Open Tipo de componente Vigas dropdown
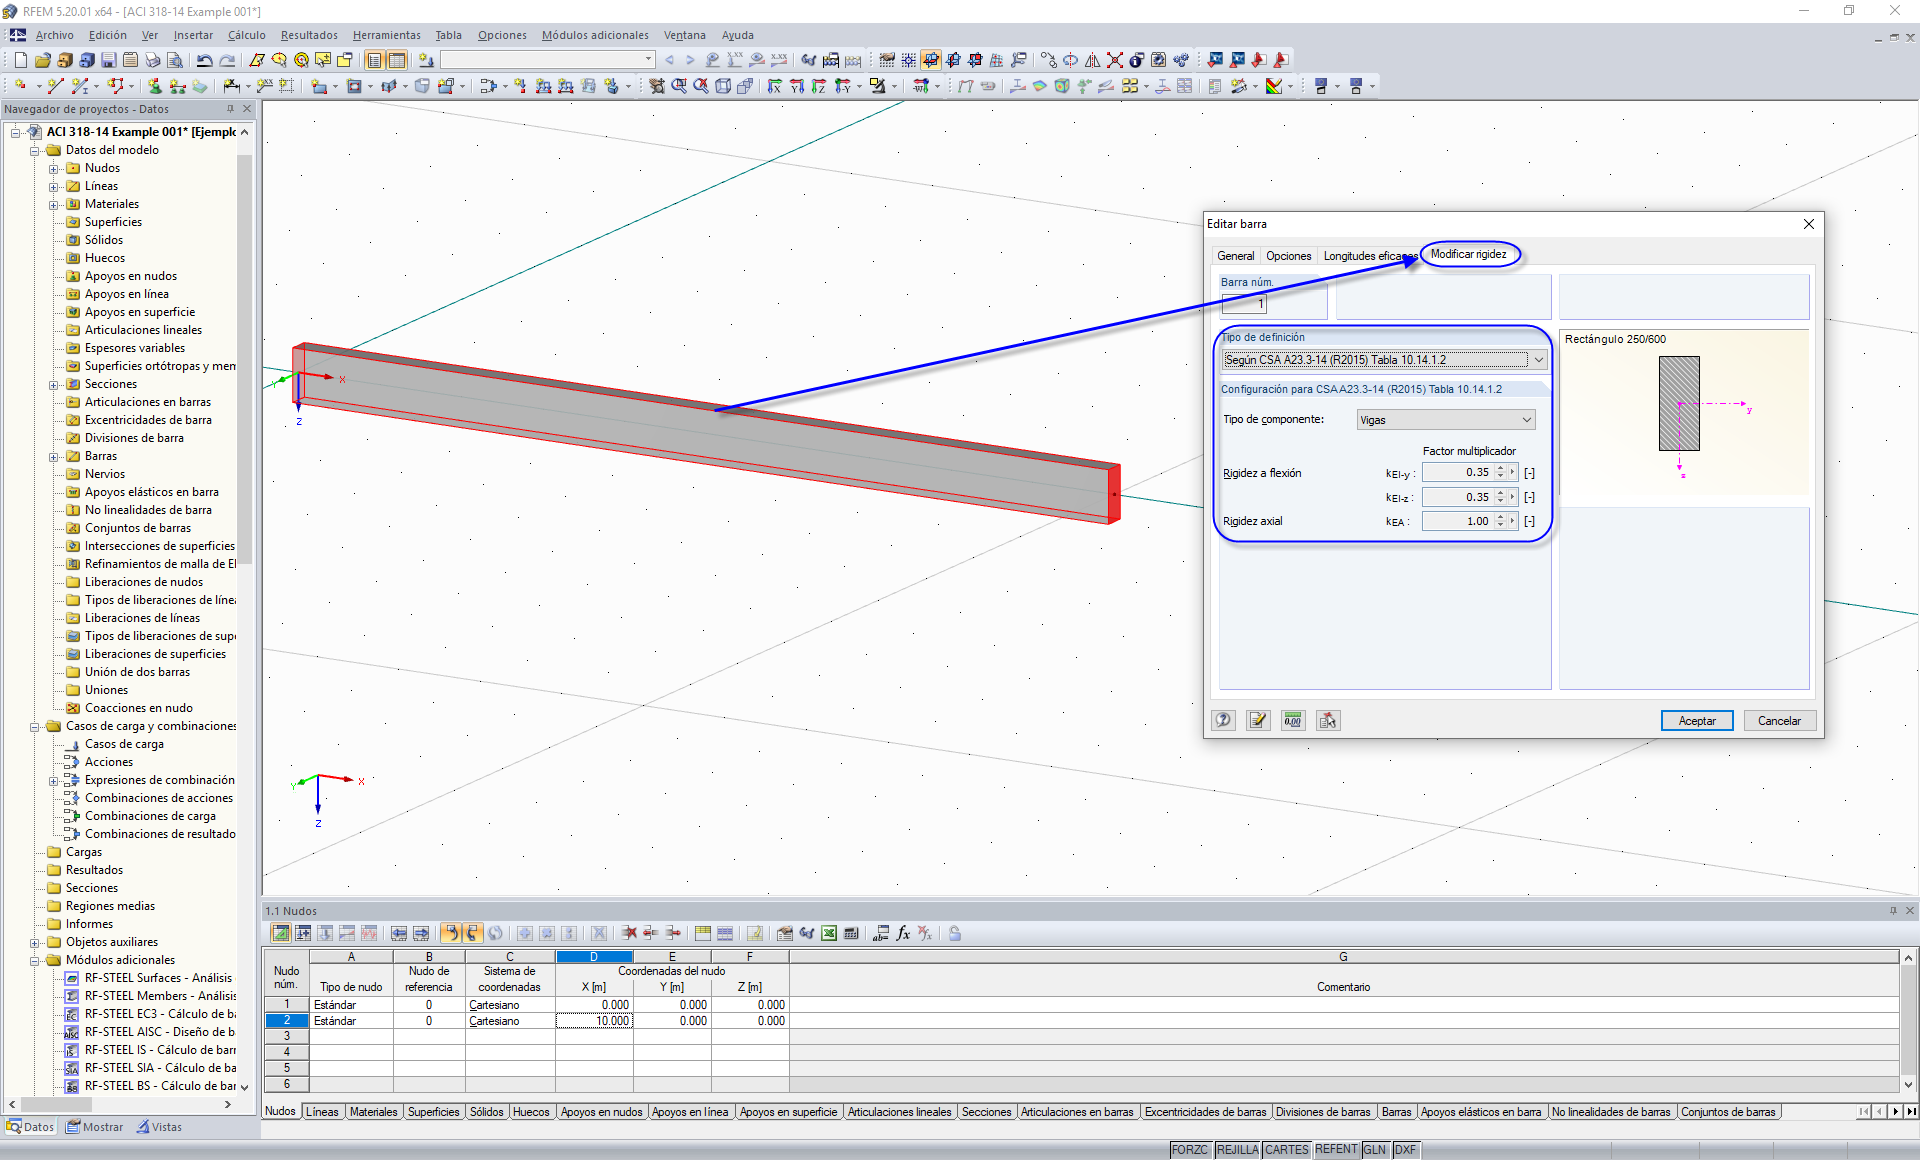 [x=1526, y=420]
